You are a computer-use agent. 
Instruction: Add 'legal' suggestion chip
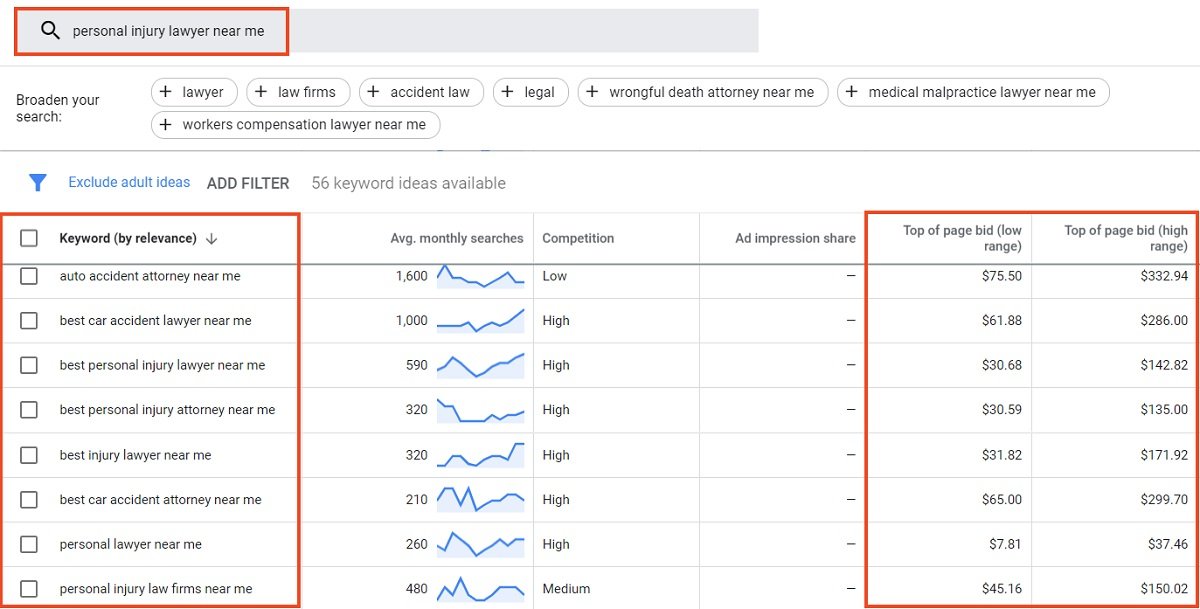[531, 92]
